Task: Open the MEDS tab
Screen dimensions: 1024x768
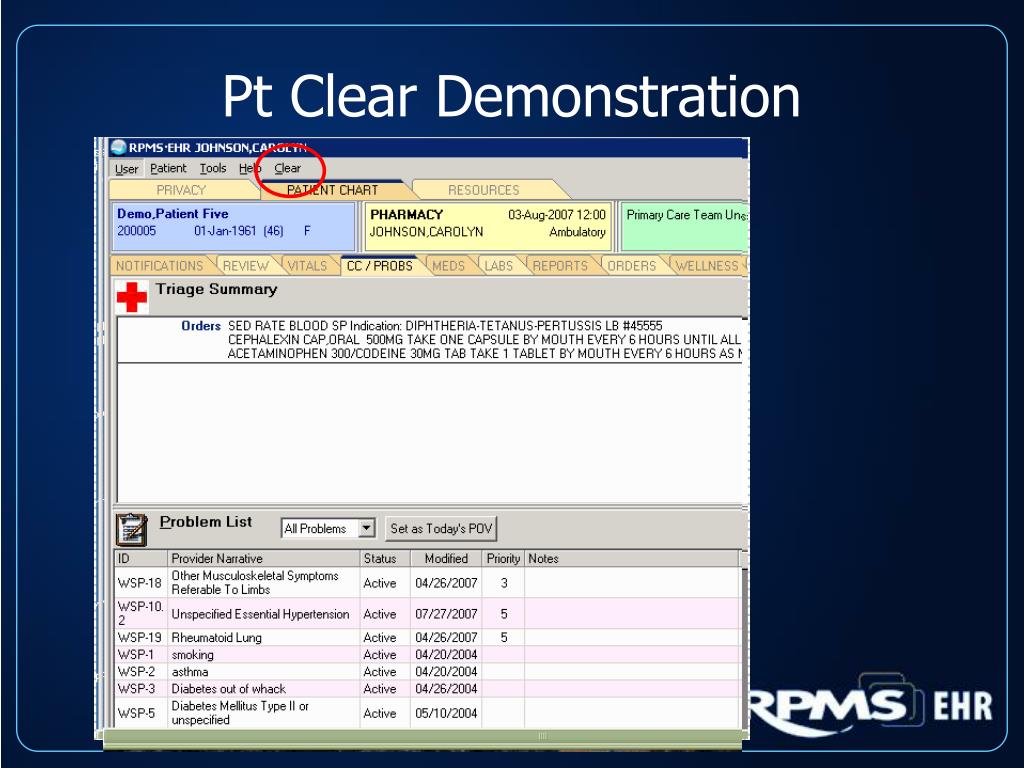Action: 448,266
